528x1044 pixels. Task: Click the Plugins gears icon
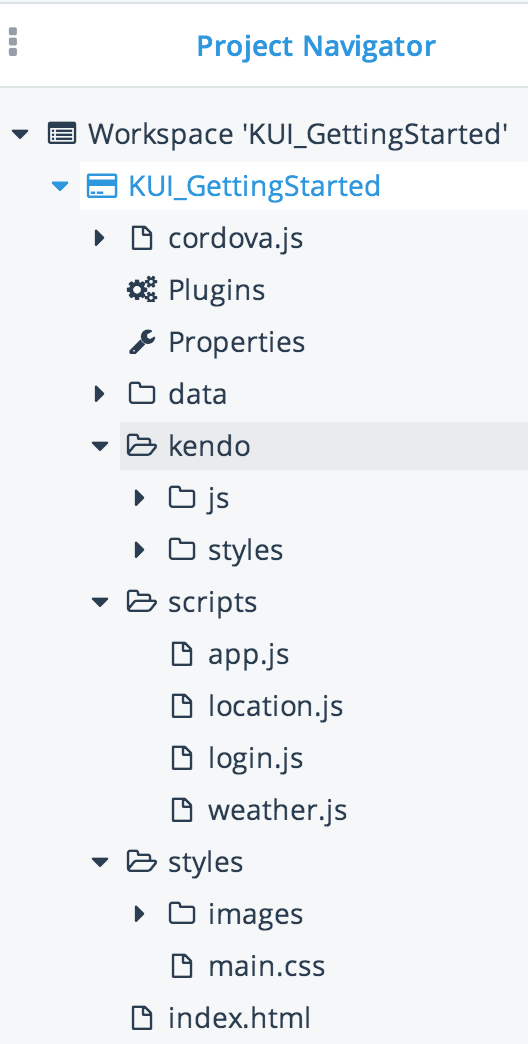click(x=142, y=290)
